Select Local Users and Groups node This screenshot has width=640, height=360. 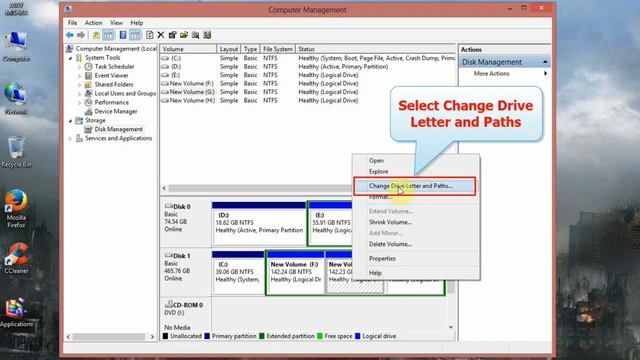[125, 93]
